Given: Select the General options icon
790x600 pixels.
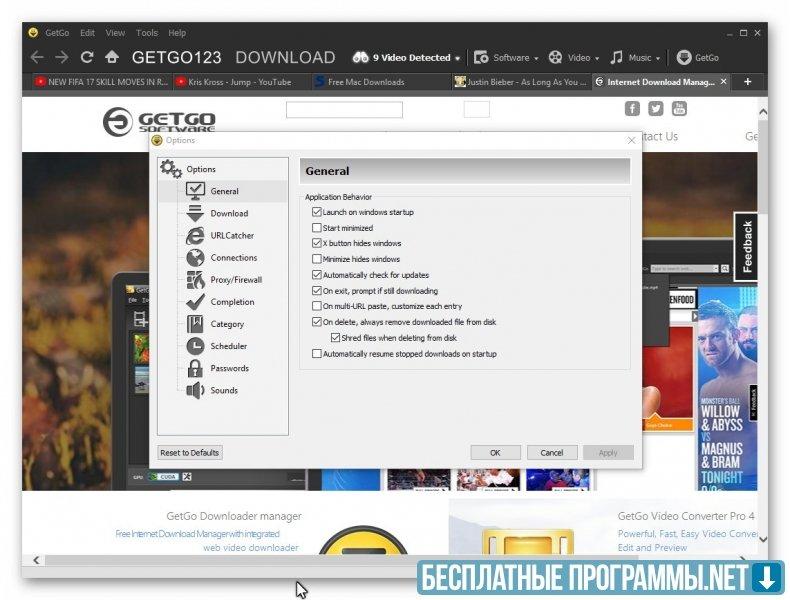Looking at the screenshot, I should 195,191.
